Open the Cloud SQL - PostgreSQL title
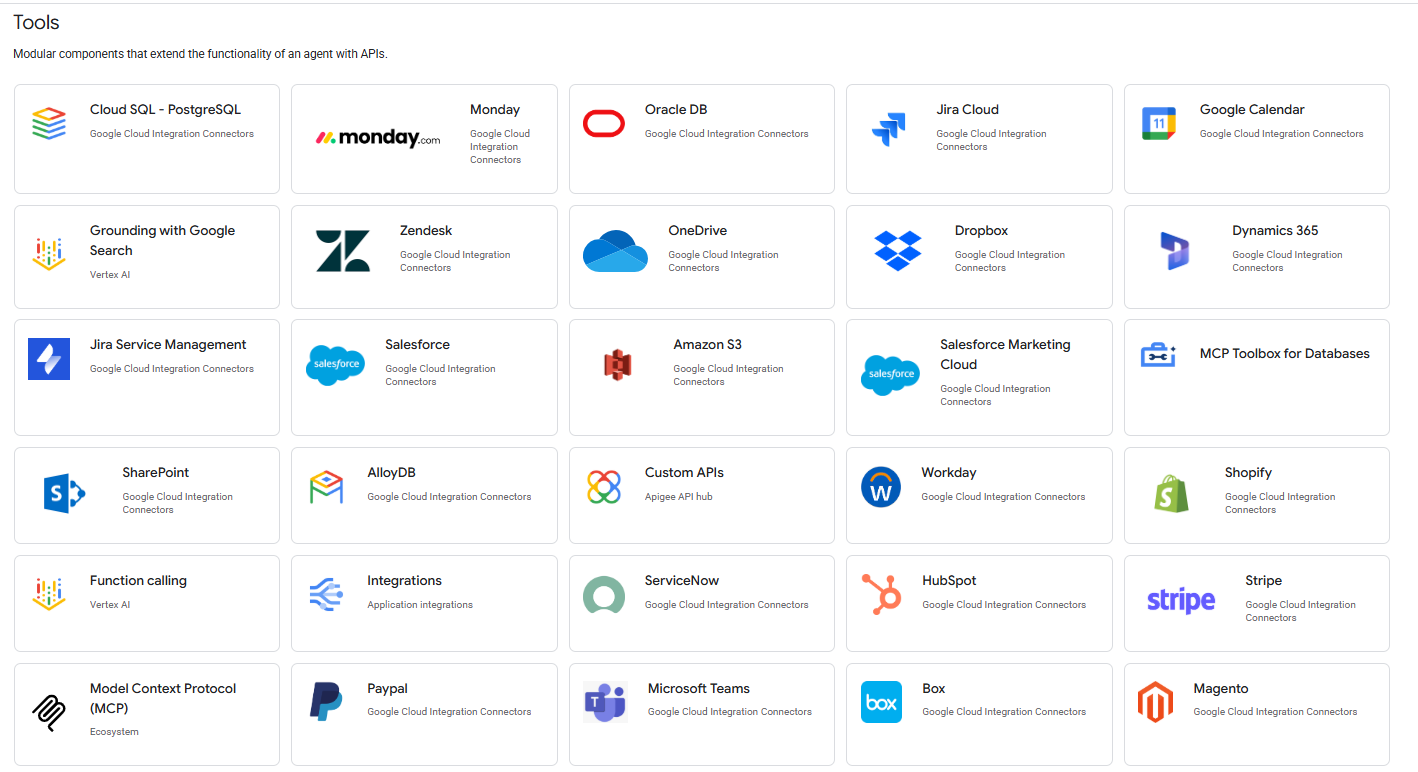The height and width of the screenshot is (772, 1418). coord(165,110)
